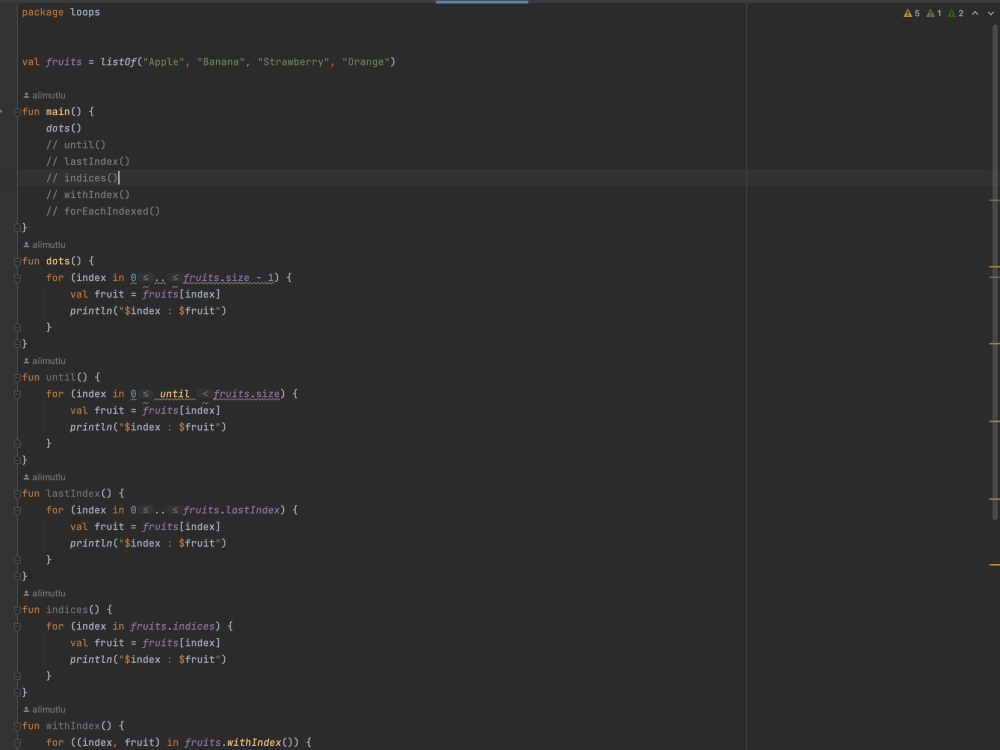Click the main function name
Viewport: 1000px width, 750px height.
pos(58,112)
